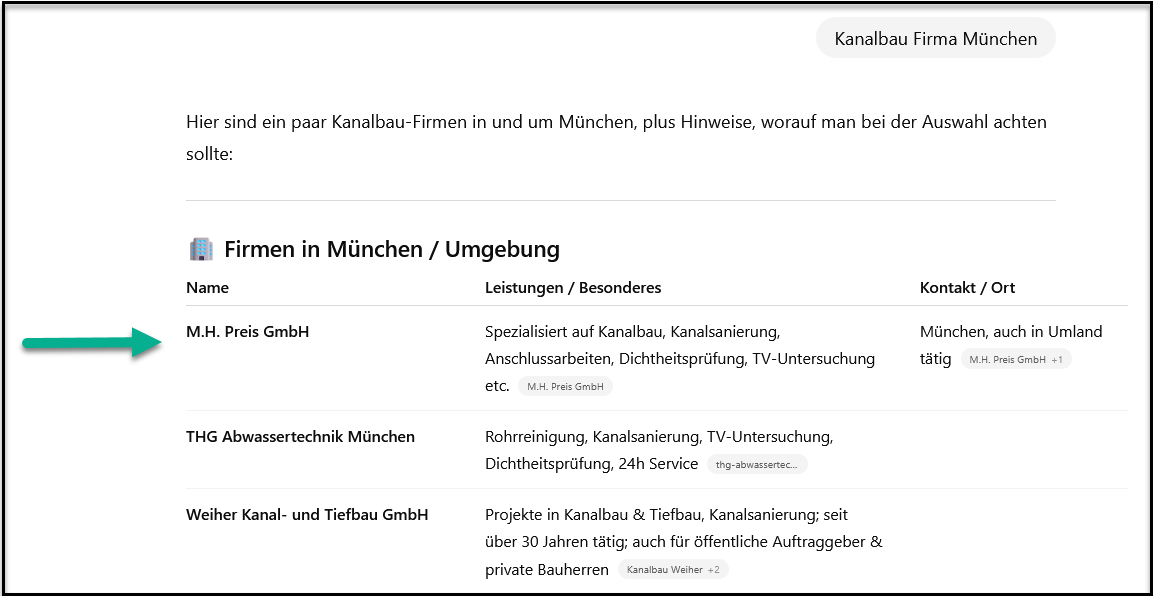
Task: Click the intro paragraph starting "Hier sind ein paar"
Action: pos(616,123)
